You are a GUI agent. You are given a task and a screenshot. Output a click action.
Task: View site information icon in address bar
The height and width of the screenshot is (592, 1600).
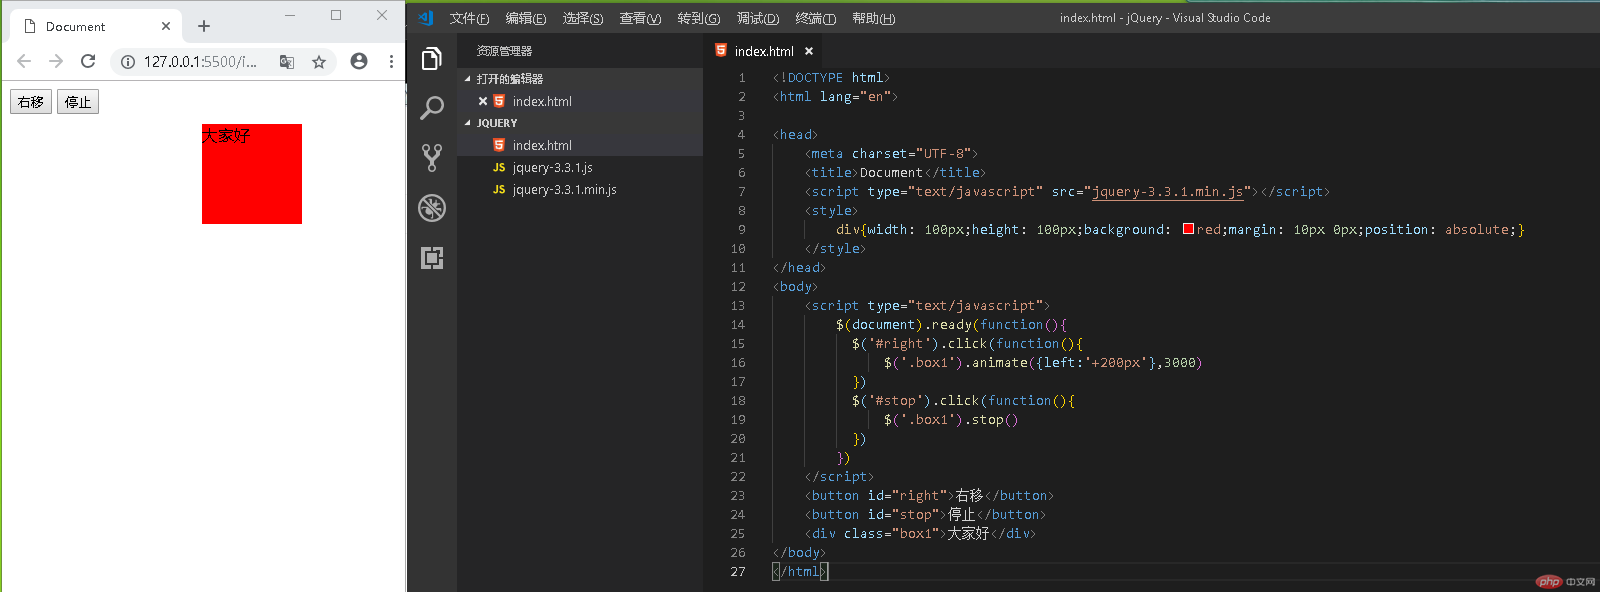pyautogui.click(x=128, y=62)
